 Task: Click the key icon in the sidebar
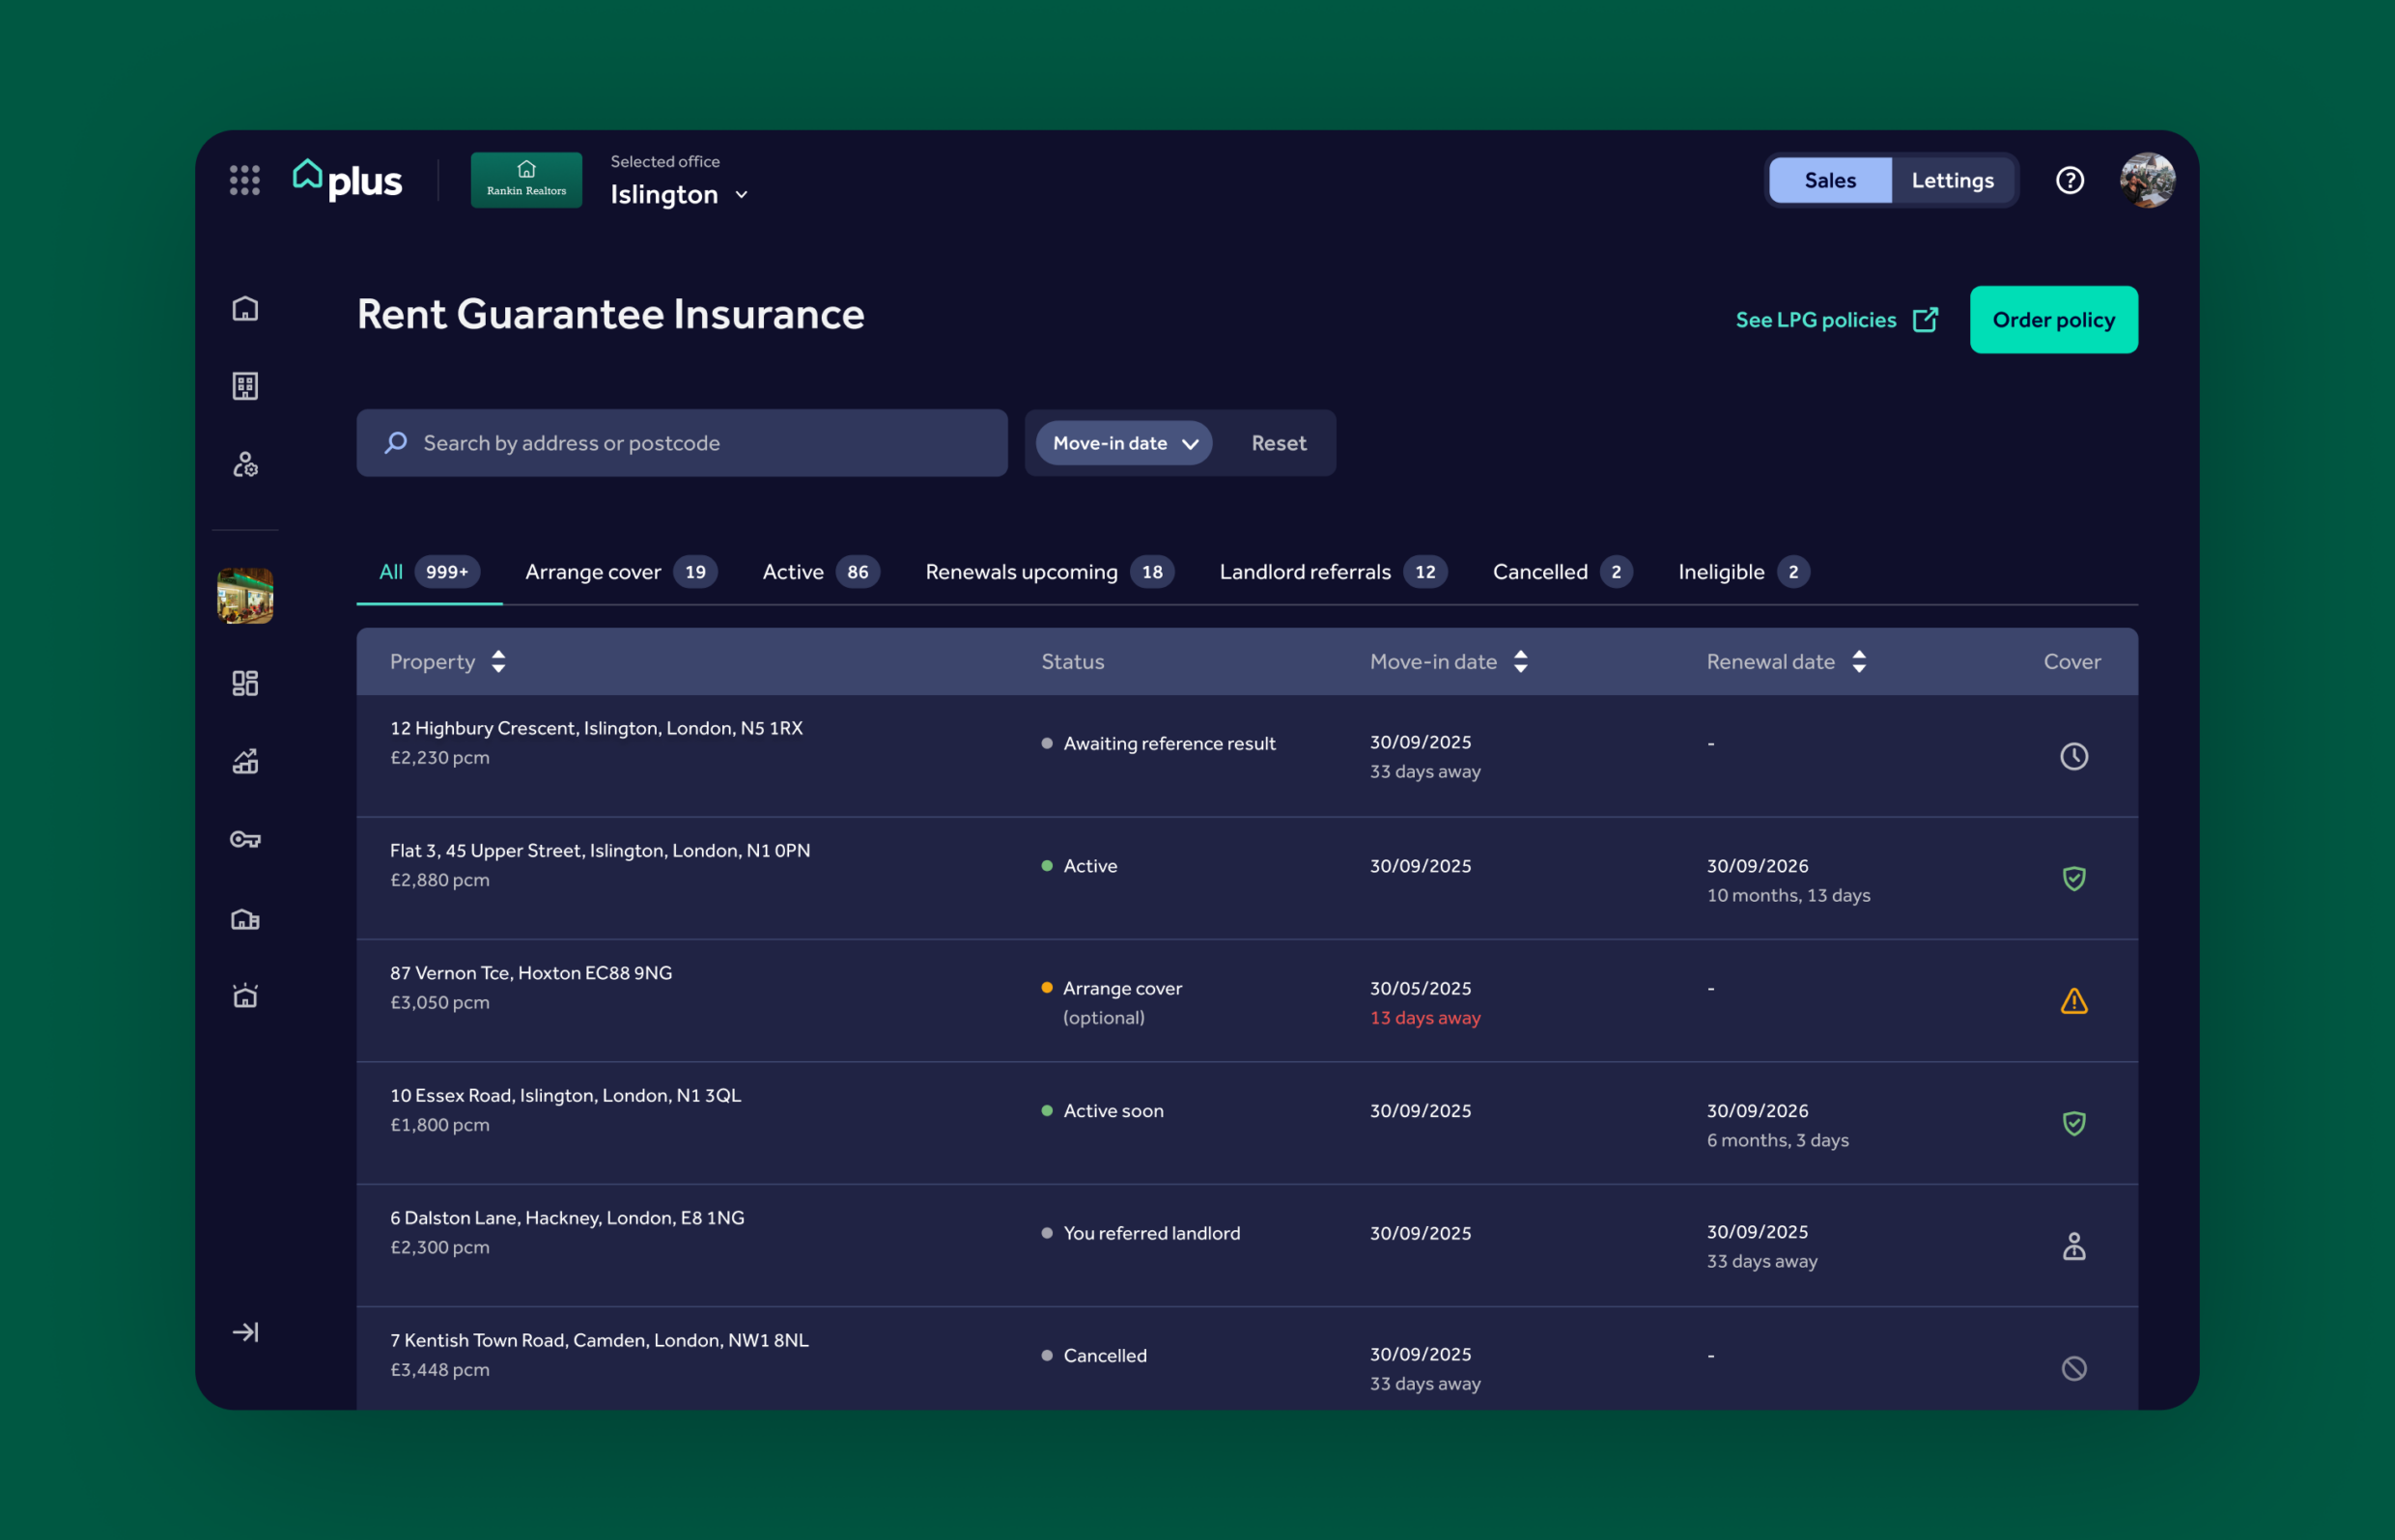(245, 839)
